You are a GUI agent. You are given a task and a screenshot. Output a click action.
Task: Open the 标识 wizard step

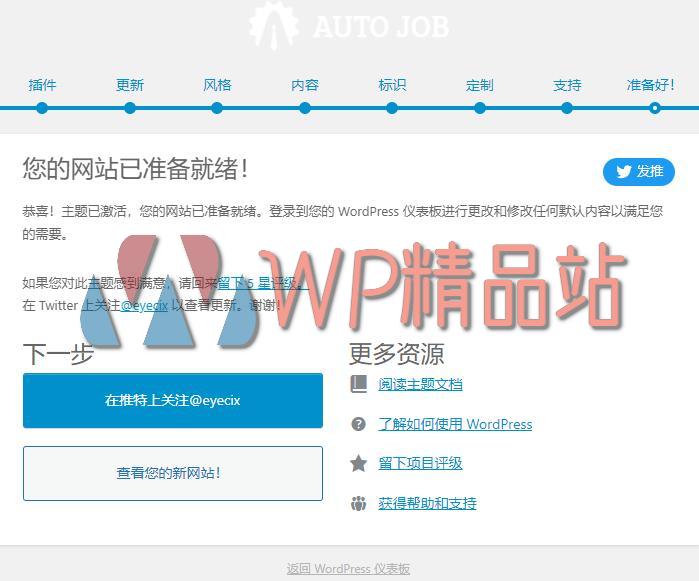(392, 84)
